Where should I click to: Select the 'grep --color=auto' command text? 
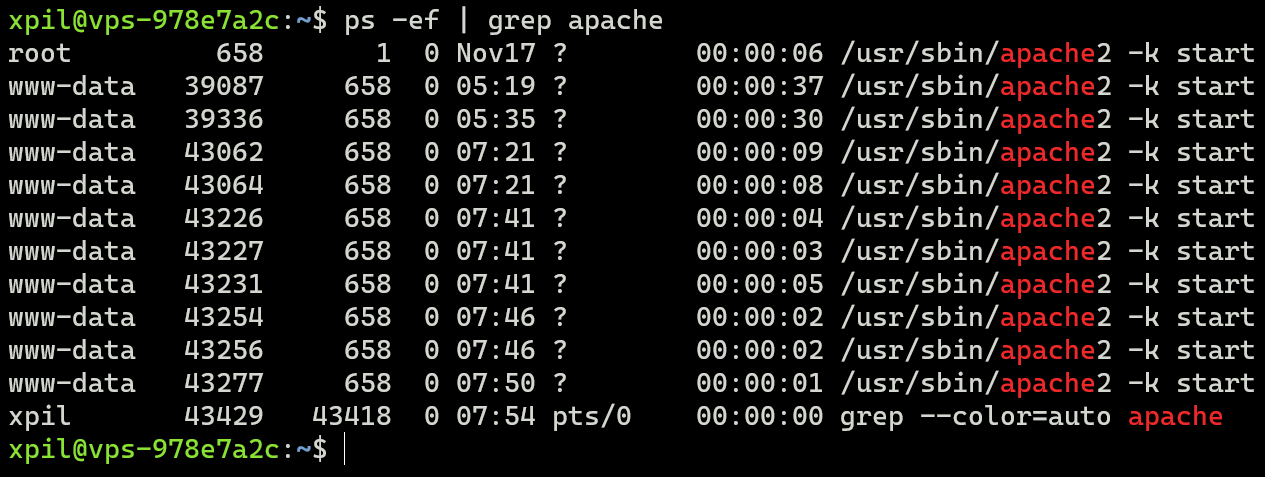975,416
